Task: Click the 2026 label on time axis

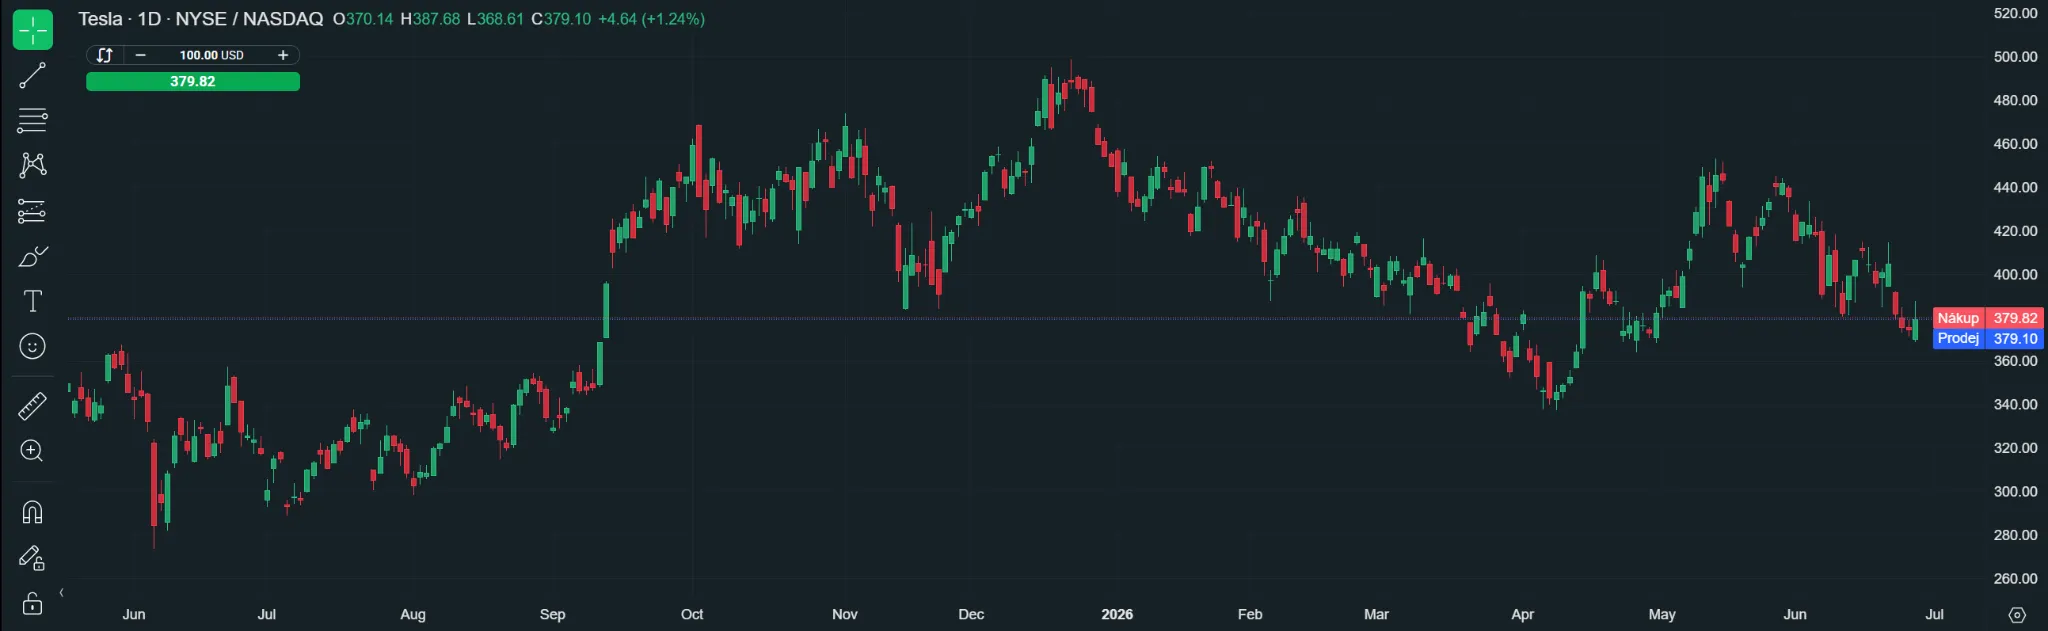Action: pyautogui.click(x=1117, y=614)
